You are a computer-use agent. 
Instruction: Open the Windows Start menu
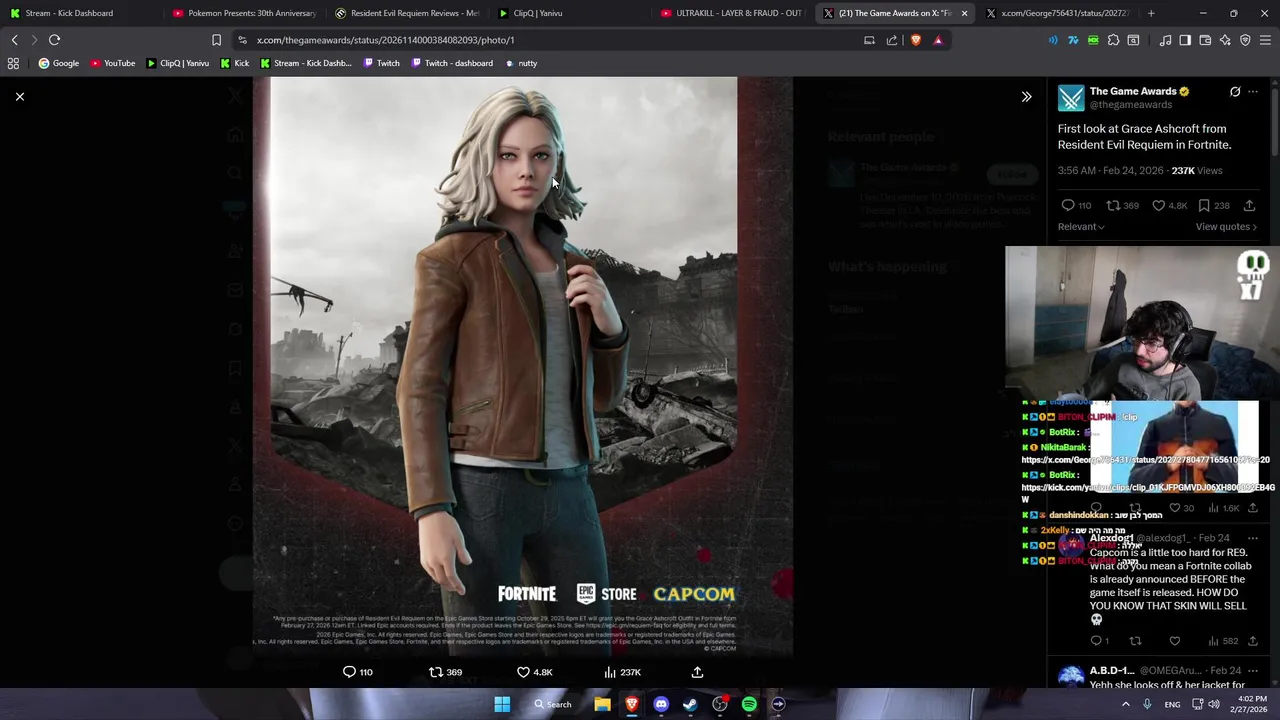tap(502, 704)
